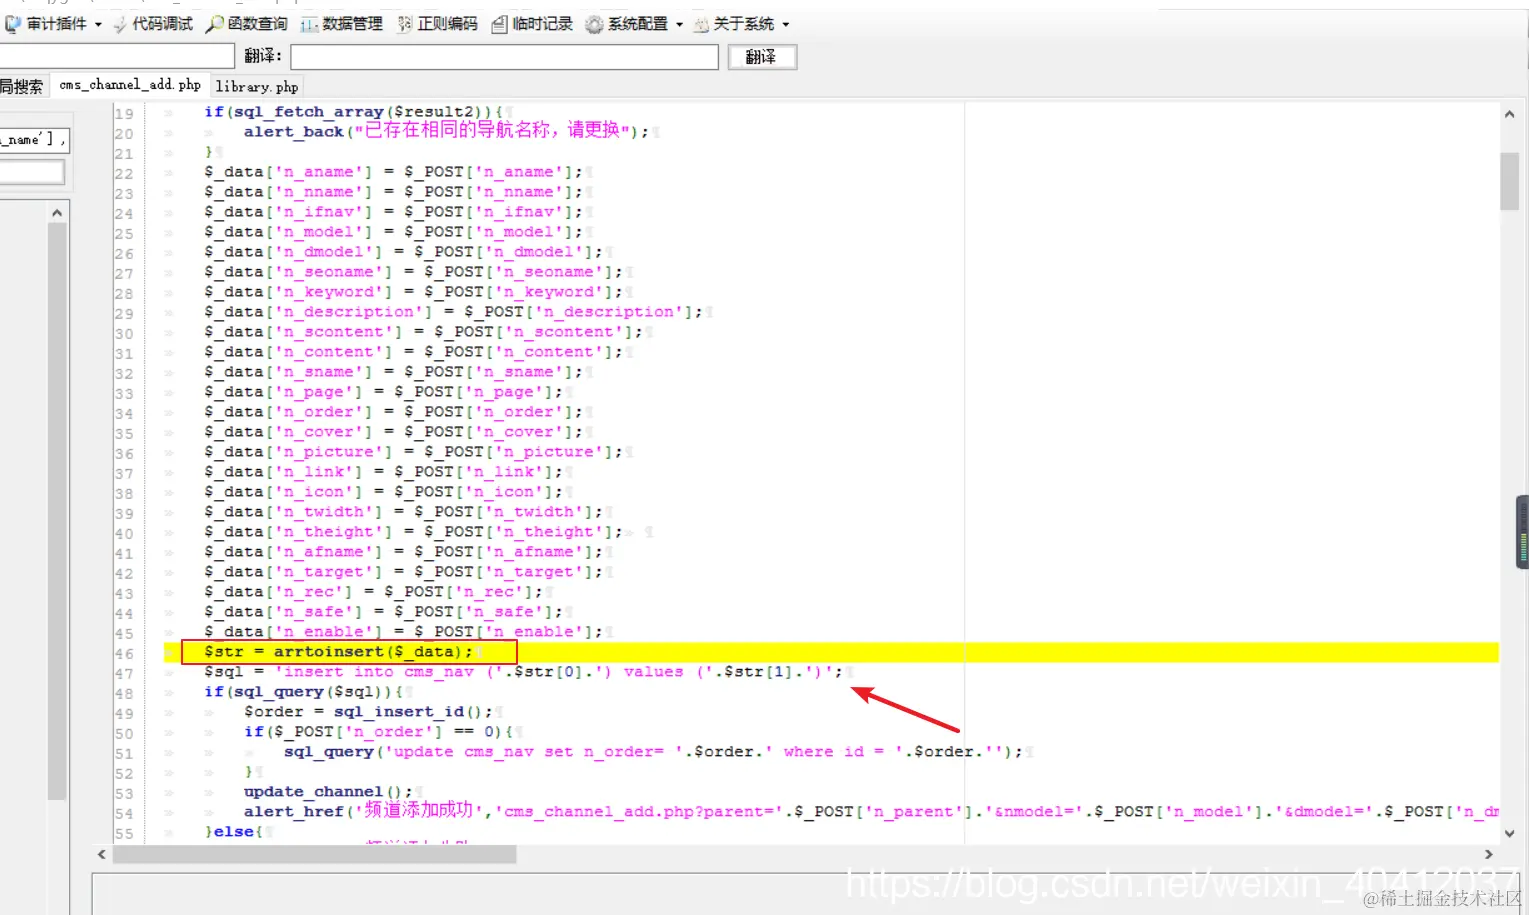Click the if(sql_query($sql)){ line
This screenshot has width=1529, height=915.
(x=303, y=692)
